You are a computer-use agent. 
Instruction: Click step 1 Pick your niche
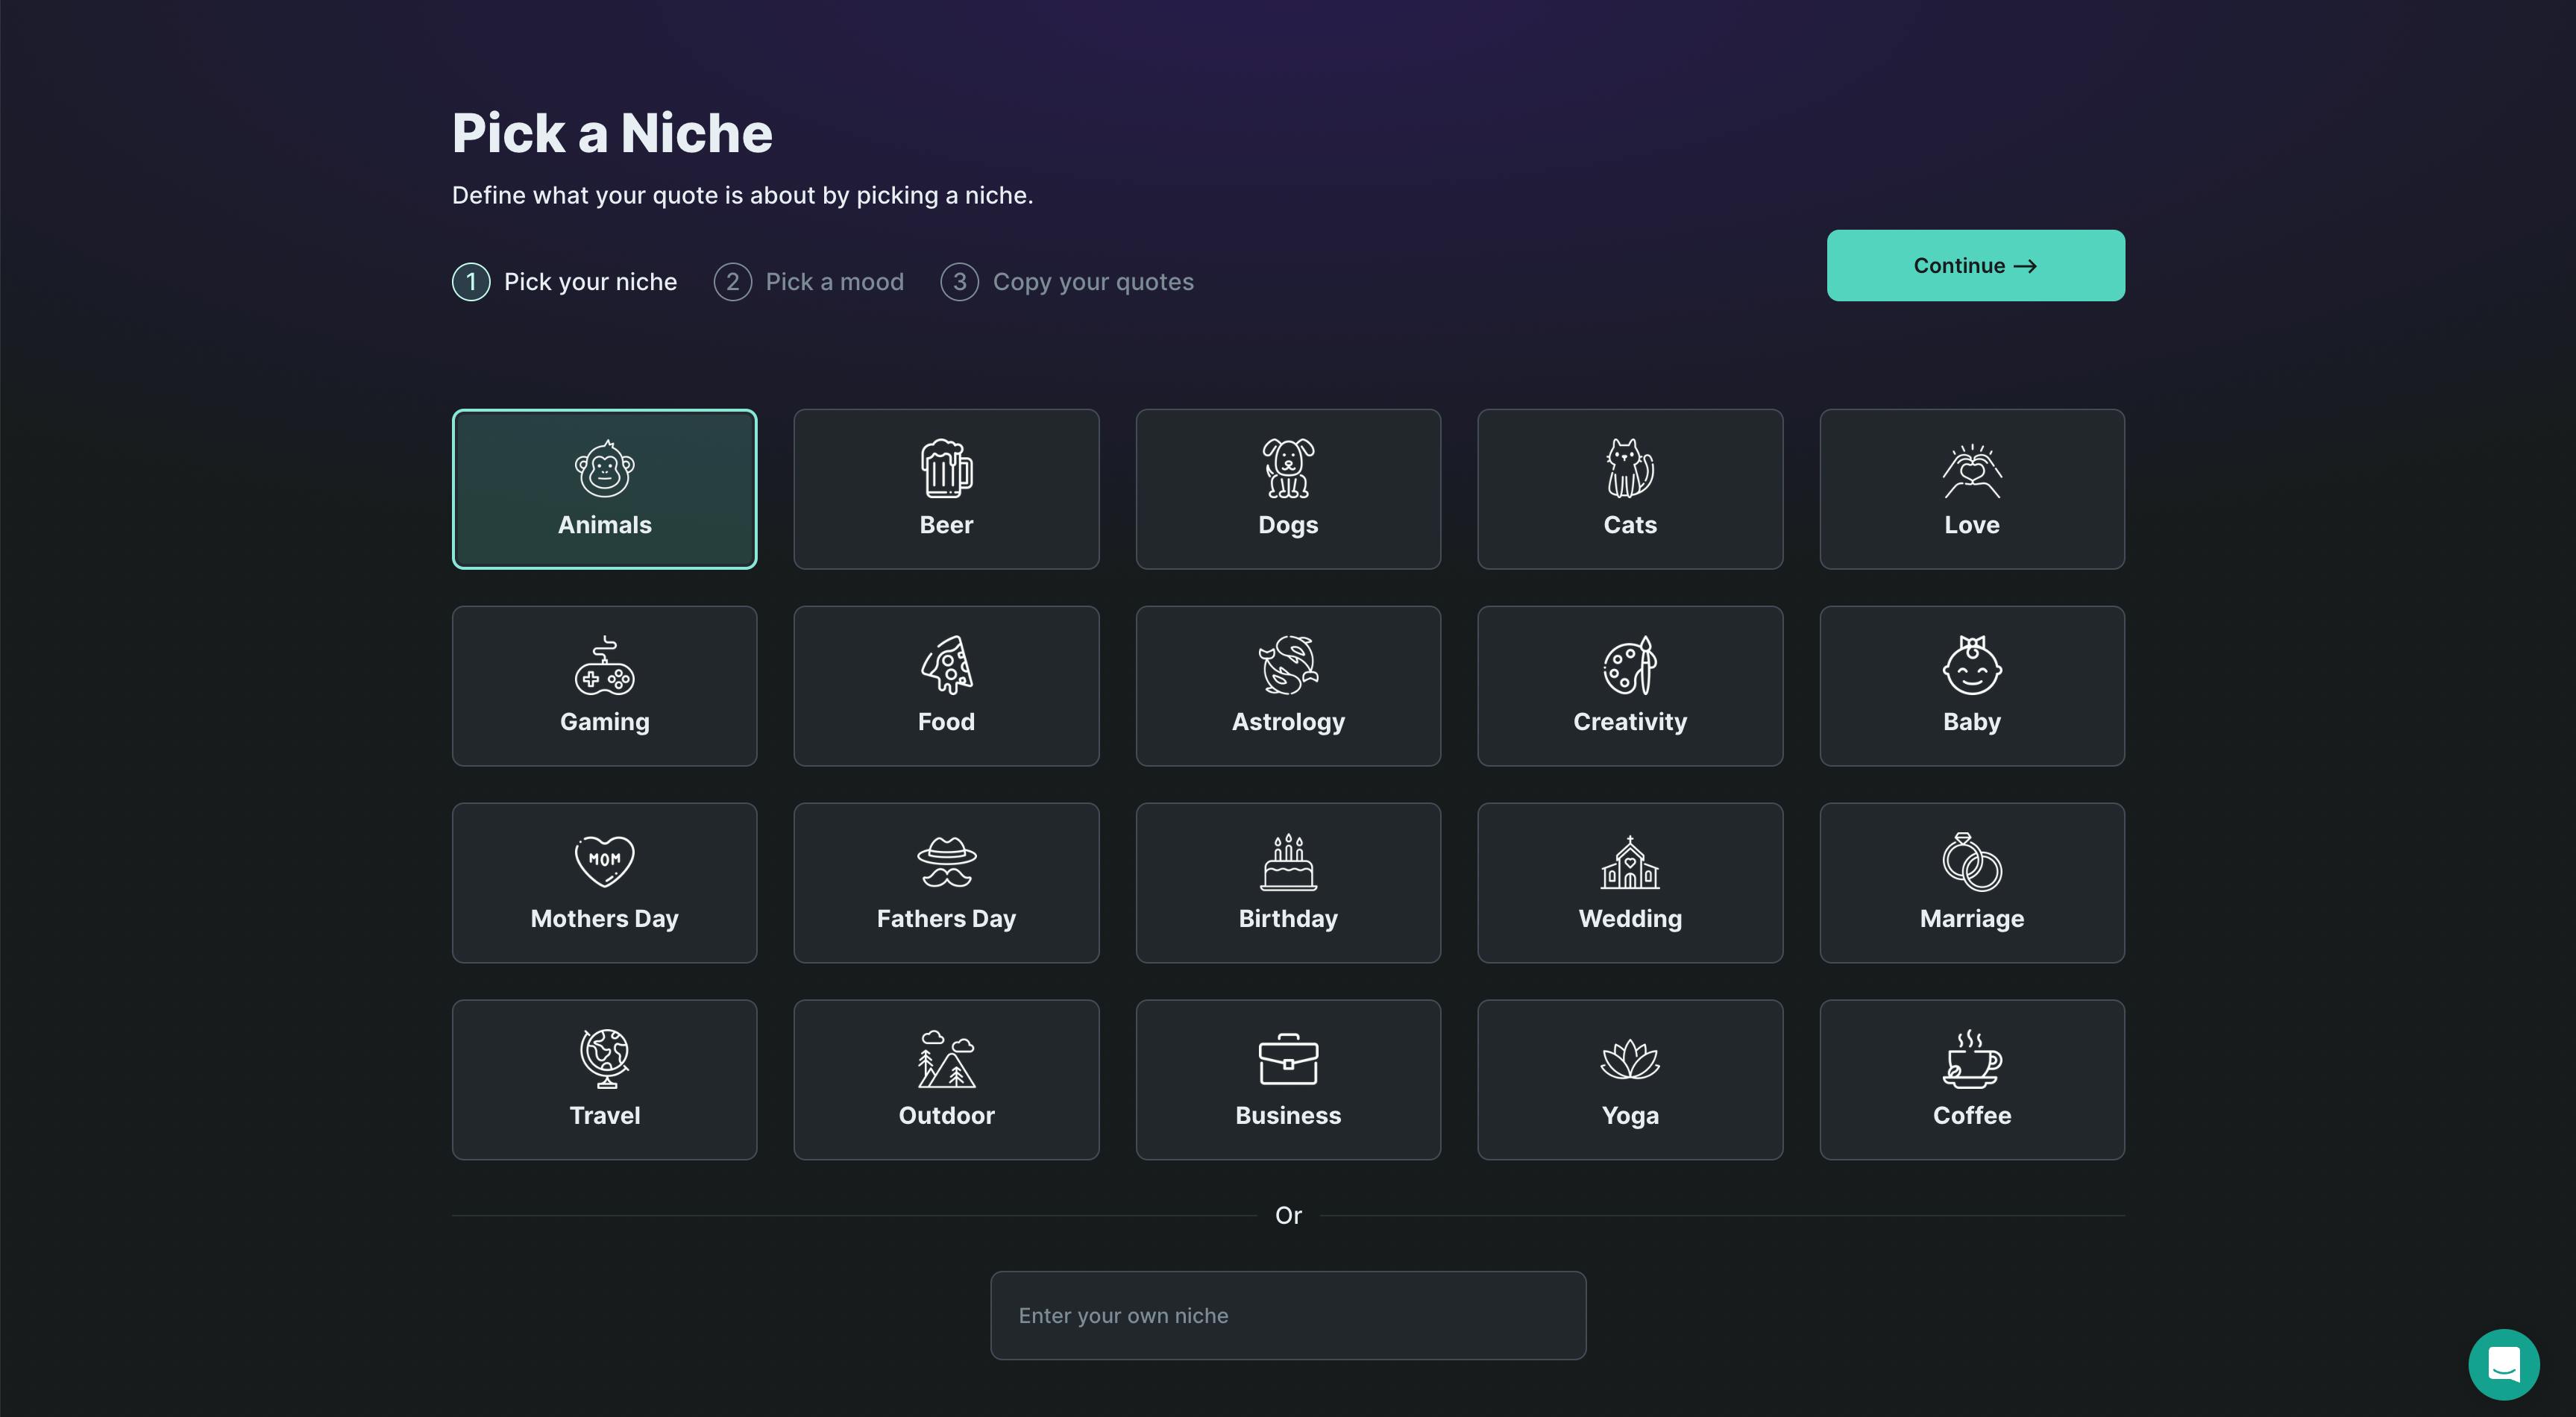coord(565,282)
